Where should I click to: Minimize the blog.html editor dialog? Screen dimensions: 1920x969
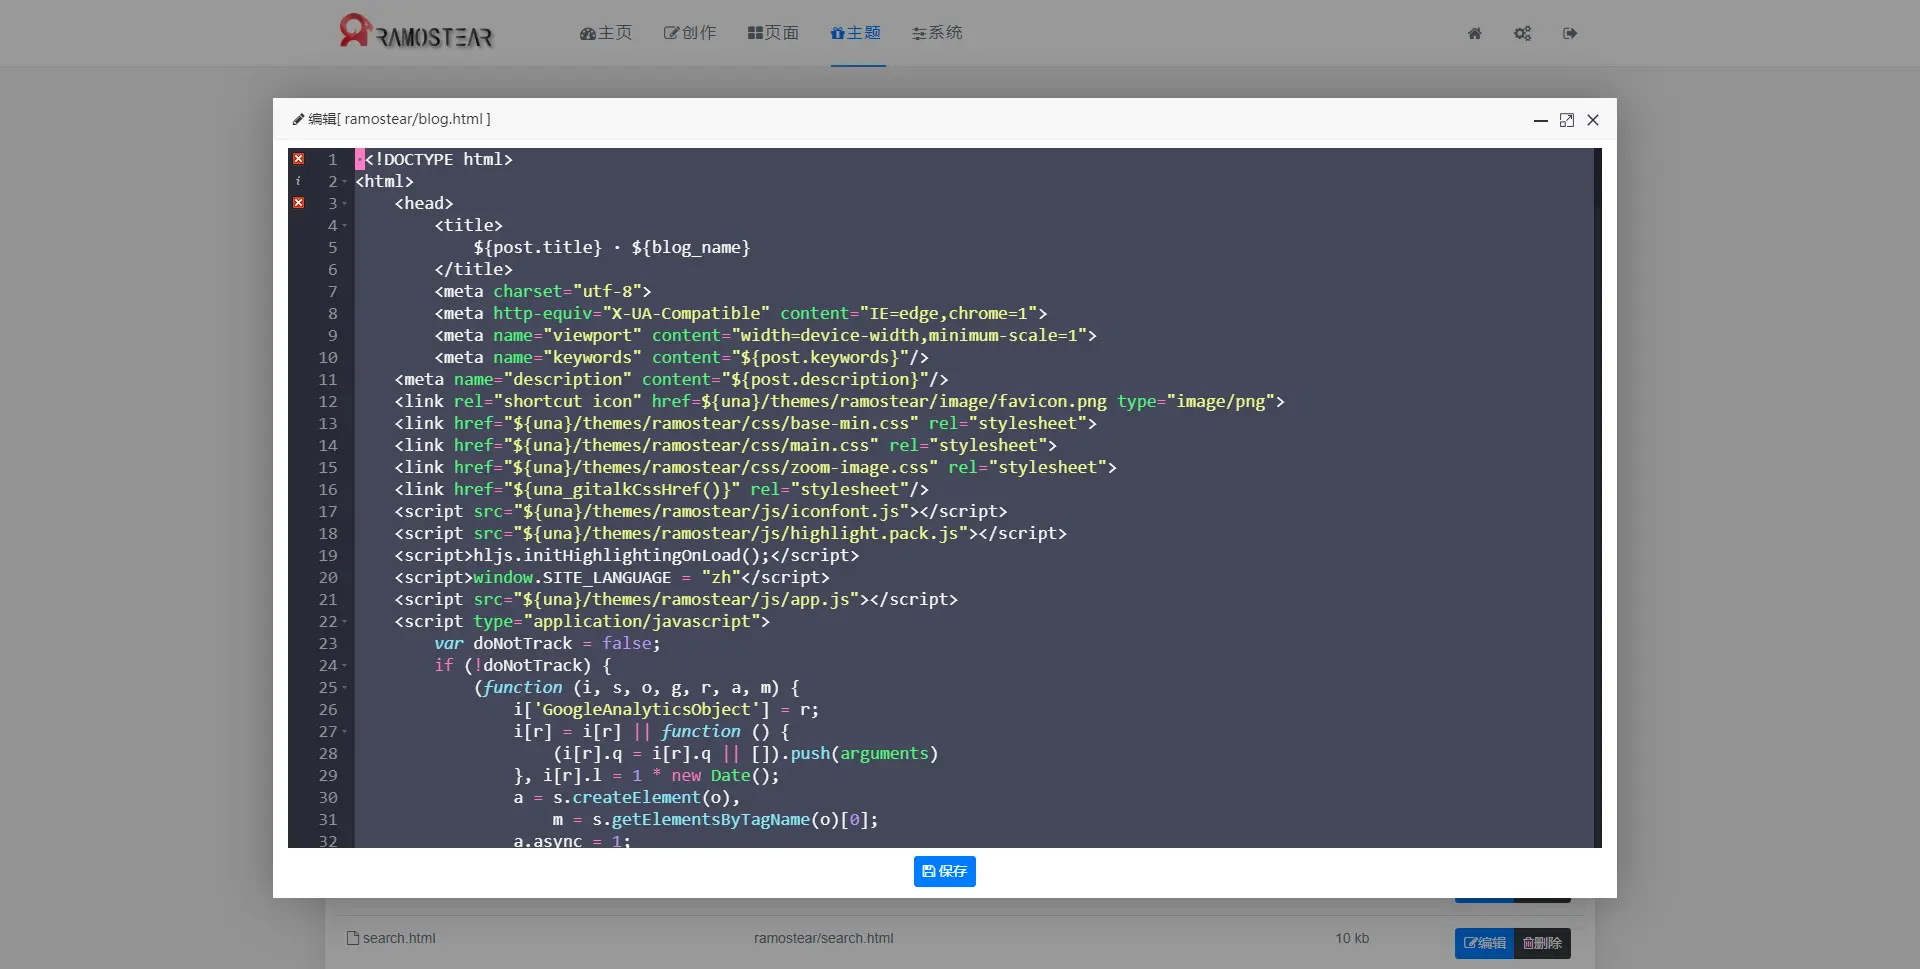1541,120
